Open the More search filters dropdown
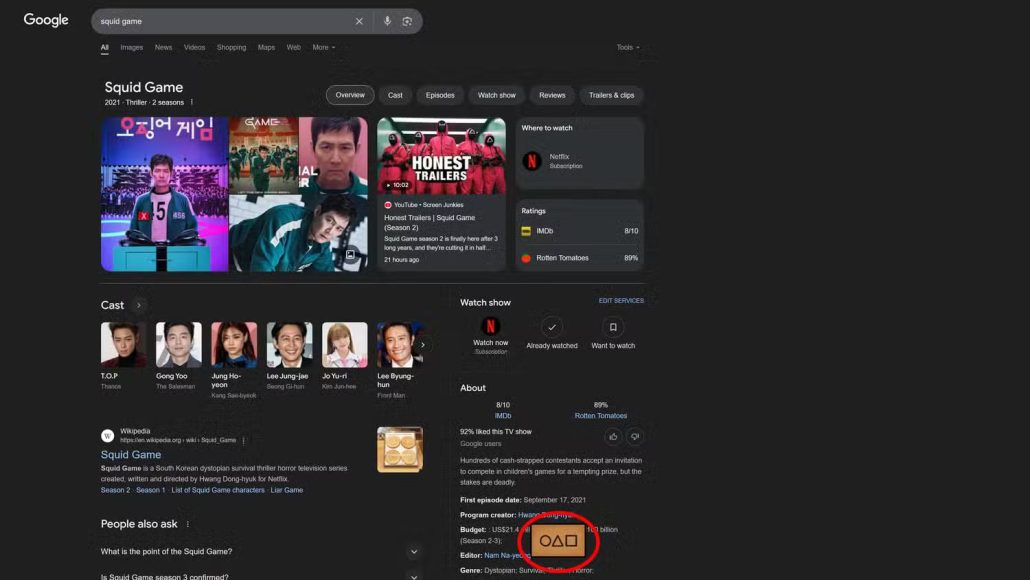 point(323,47)
